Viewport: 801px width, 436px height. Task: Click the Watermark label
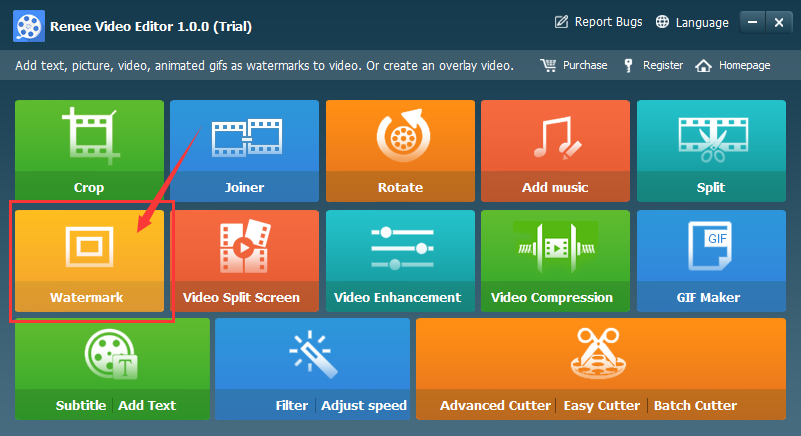86,297
